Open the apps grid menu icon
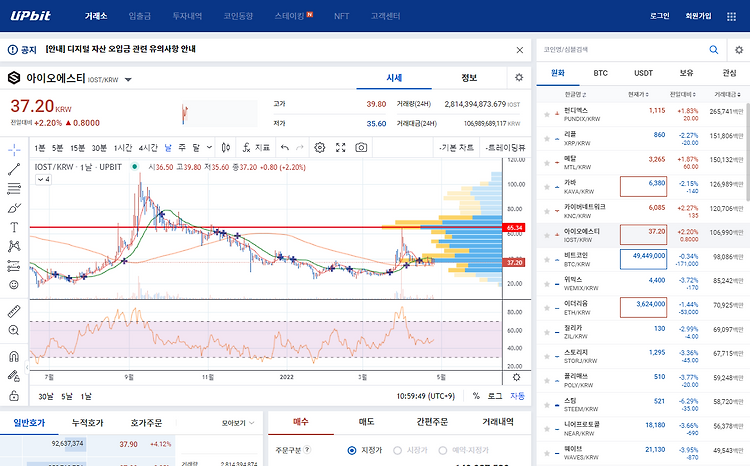The image size is (750, 466). pos(731,16)
